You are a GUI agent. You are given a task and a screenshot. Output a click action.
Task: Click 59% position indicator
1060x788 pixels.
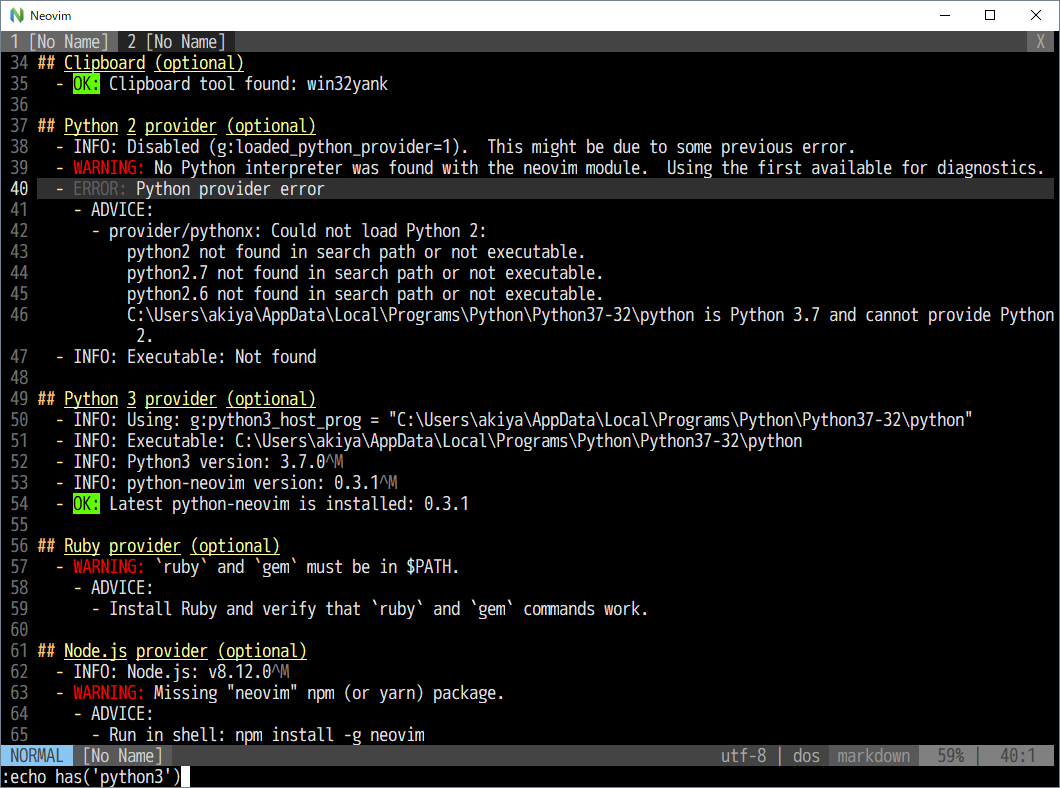click(950, 756)
